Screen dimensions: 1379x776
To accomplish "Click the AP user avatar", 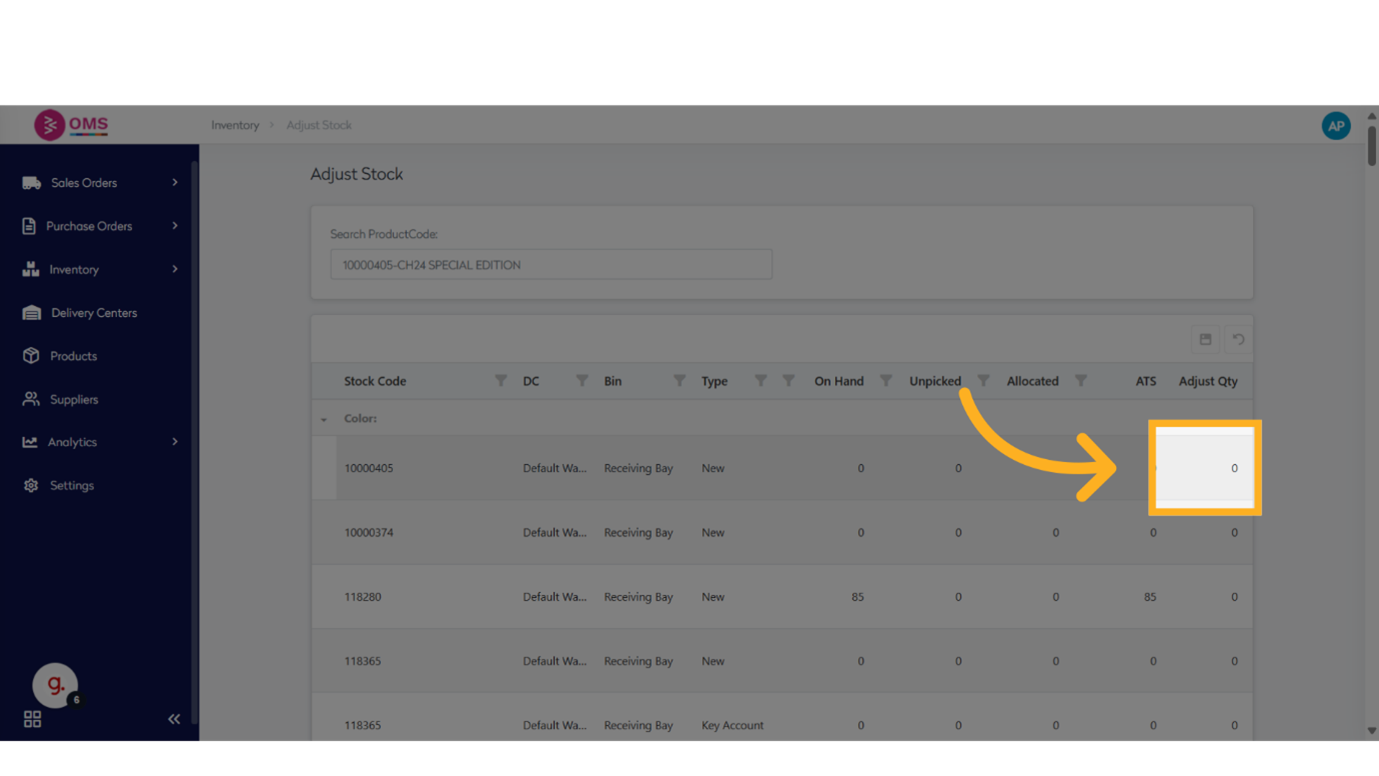I will click(x=1335, y=126).
